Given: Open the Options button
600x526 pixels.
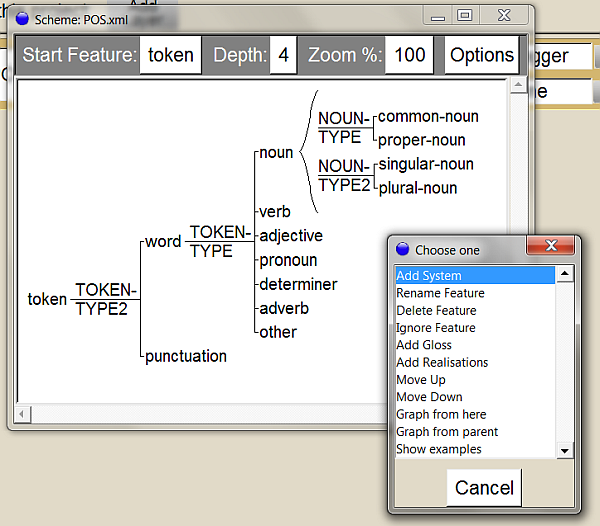Looking at the screenshot, I should point(482,55).
